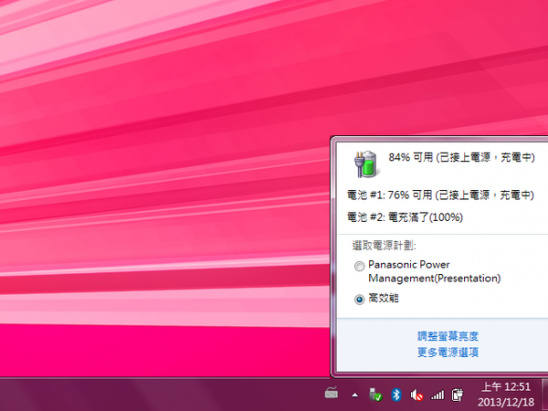Open the 調整螢幕亮度 link

(x=448, y=336)
